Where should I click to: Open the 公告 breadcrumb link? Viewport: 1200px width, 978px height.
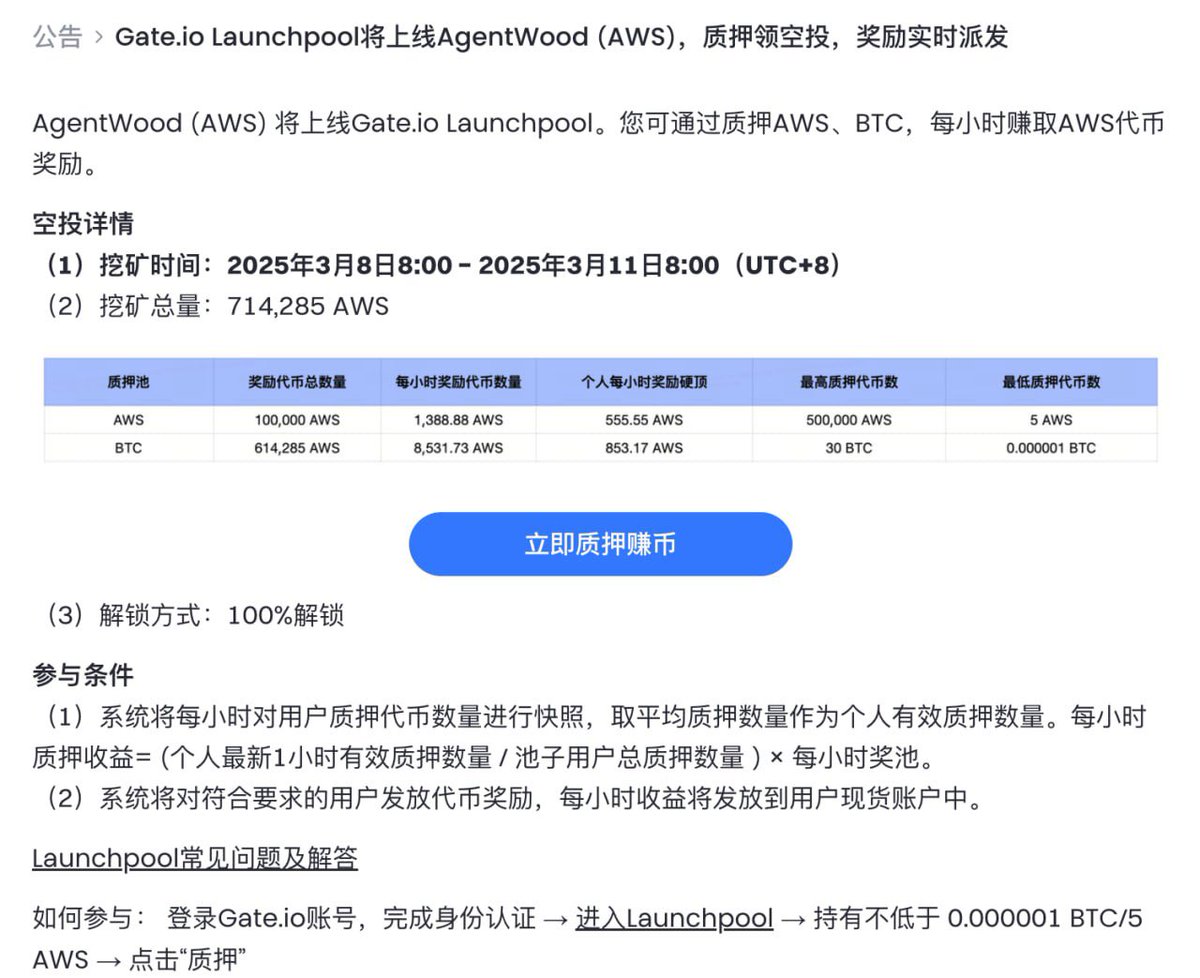57,38
